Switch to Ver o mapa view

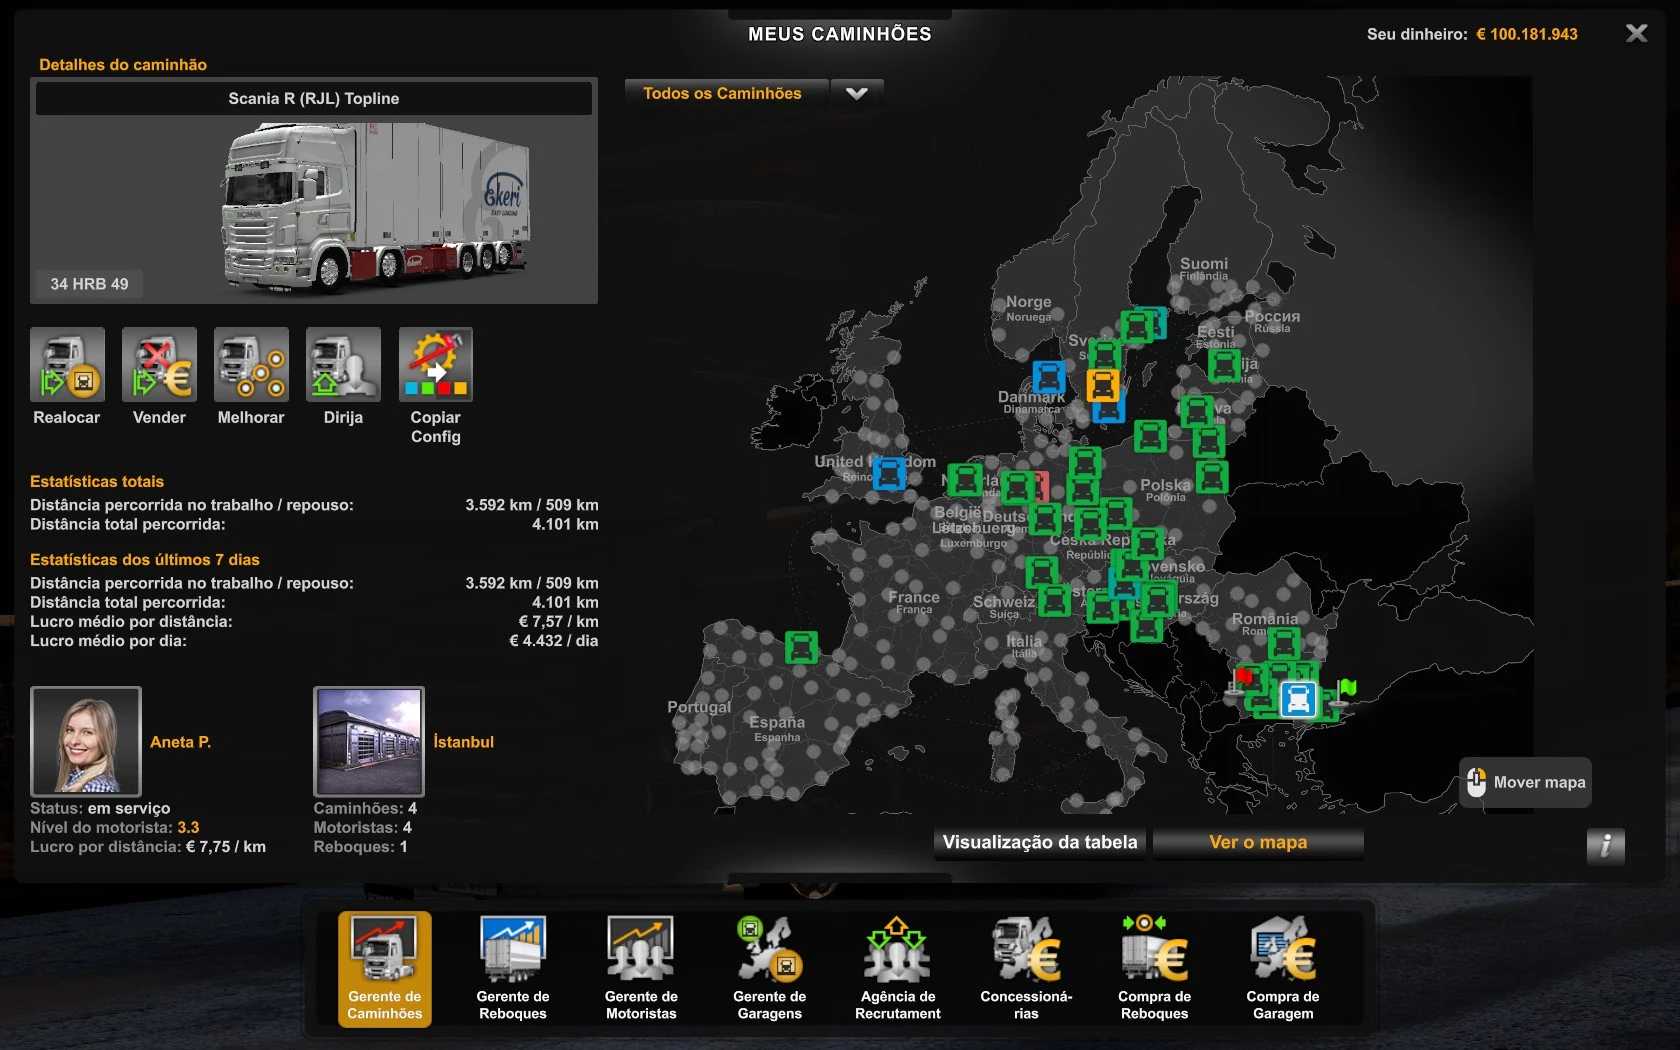coord(1258,843)
